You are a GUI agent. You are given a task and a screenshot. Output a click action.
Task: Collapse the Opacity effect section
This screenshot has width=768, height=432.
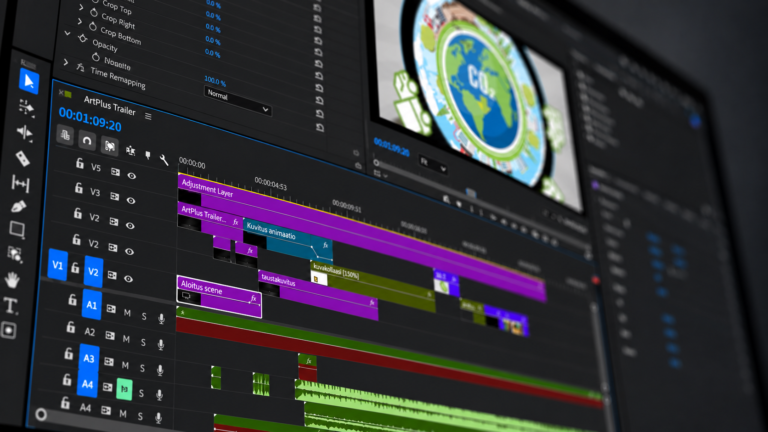(67, 33)
